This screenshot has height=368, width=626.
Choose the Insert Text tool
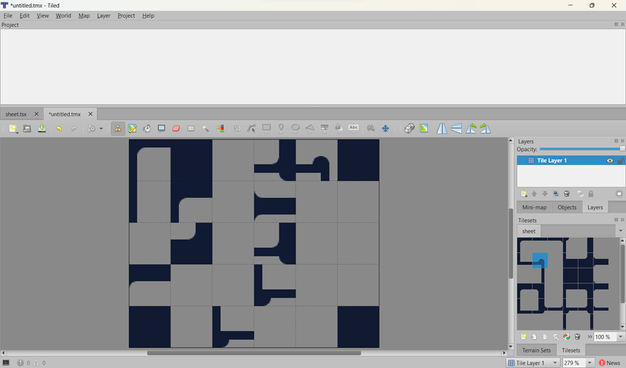(353, 129)
